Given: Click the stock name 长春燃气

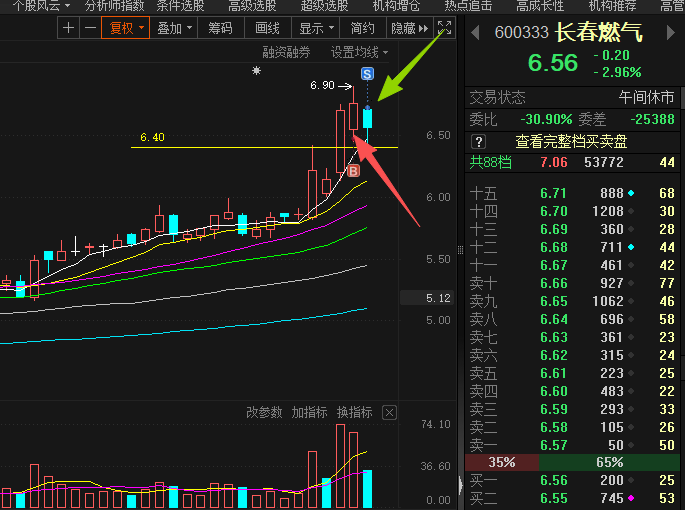Looking at the screenshot, I should pyautogui.click(x=599, y=33).
